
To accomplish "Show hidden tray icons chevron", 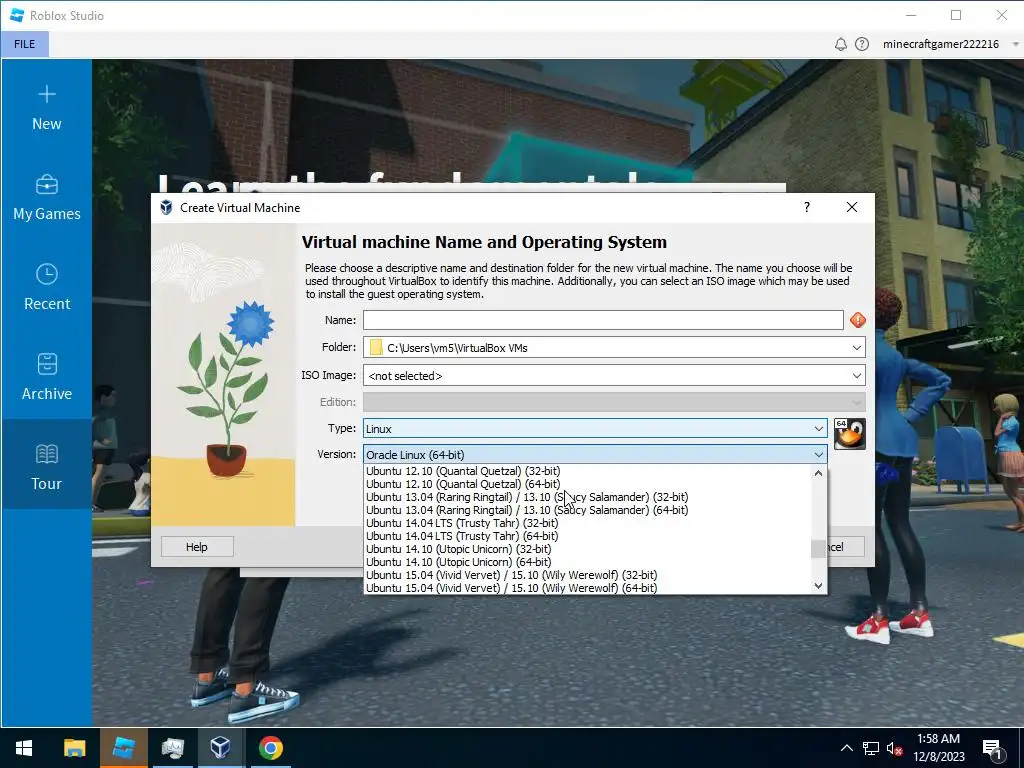I will 846,748.
